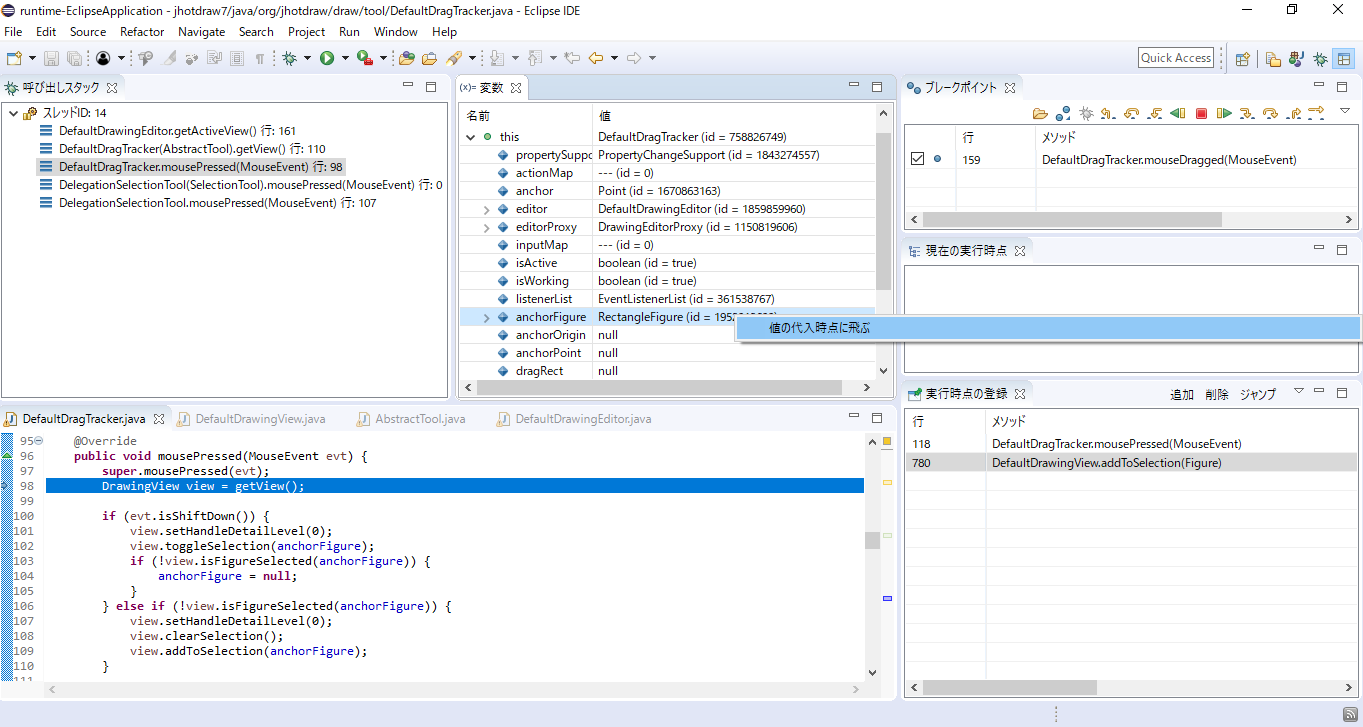Click the Last Edit Location icon
The image size is (1363, 727).
[x=572, y=58]
